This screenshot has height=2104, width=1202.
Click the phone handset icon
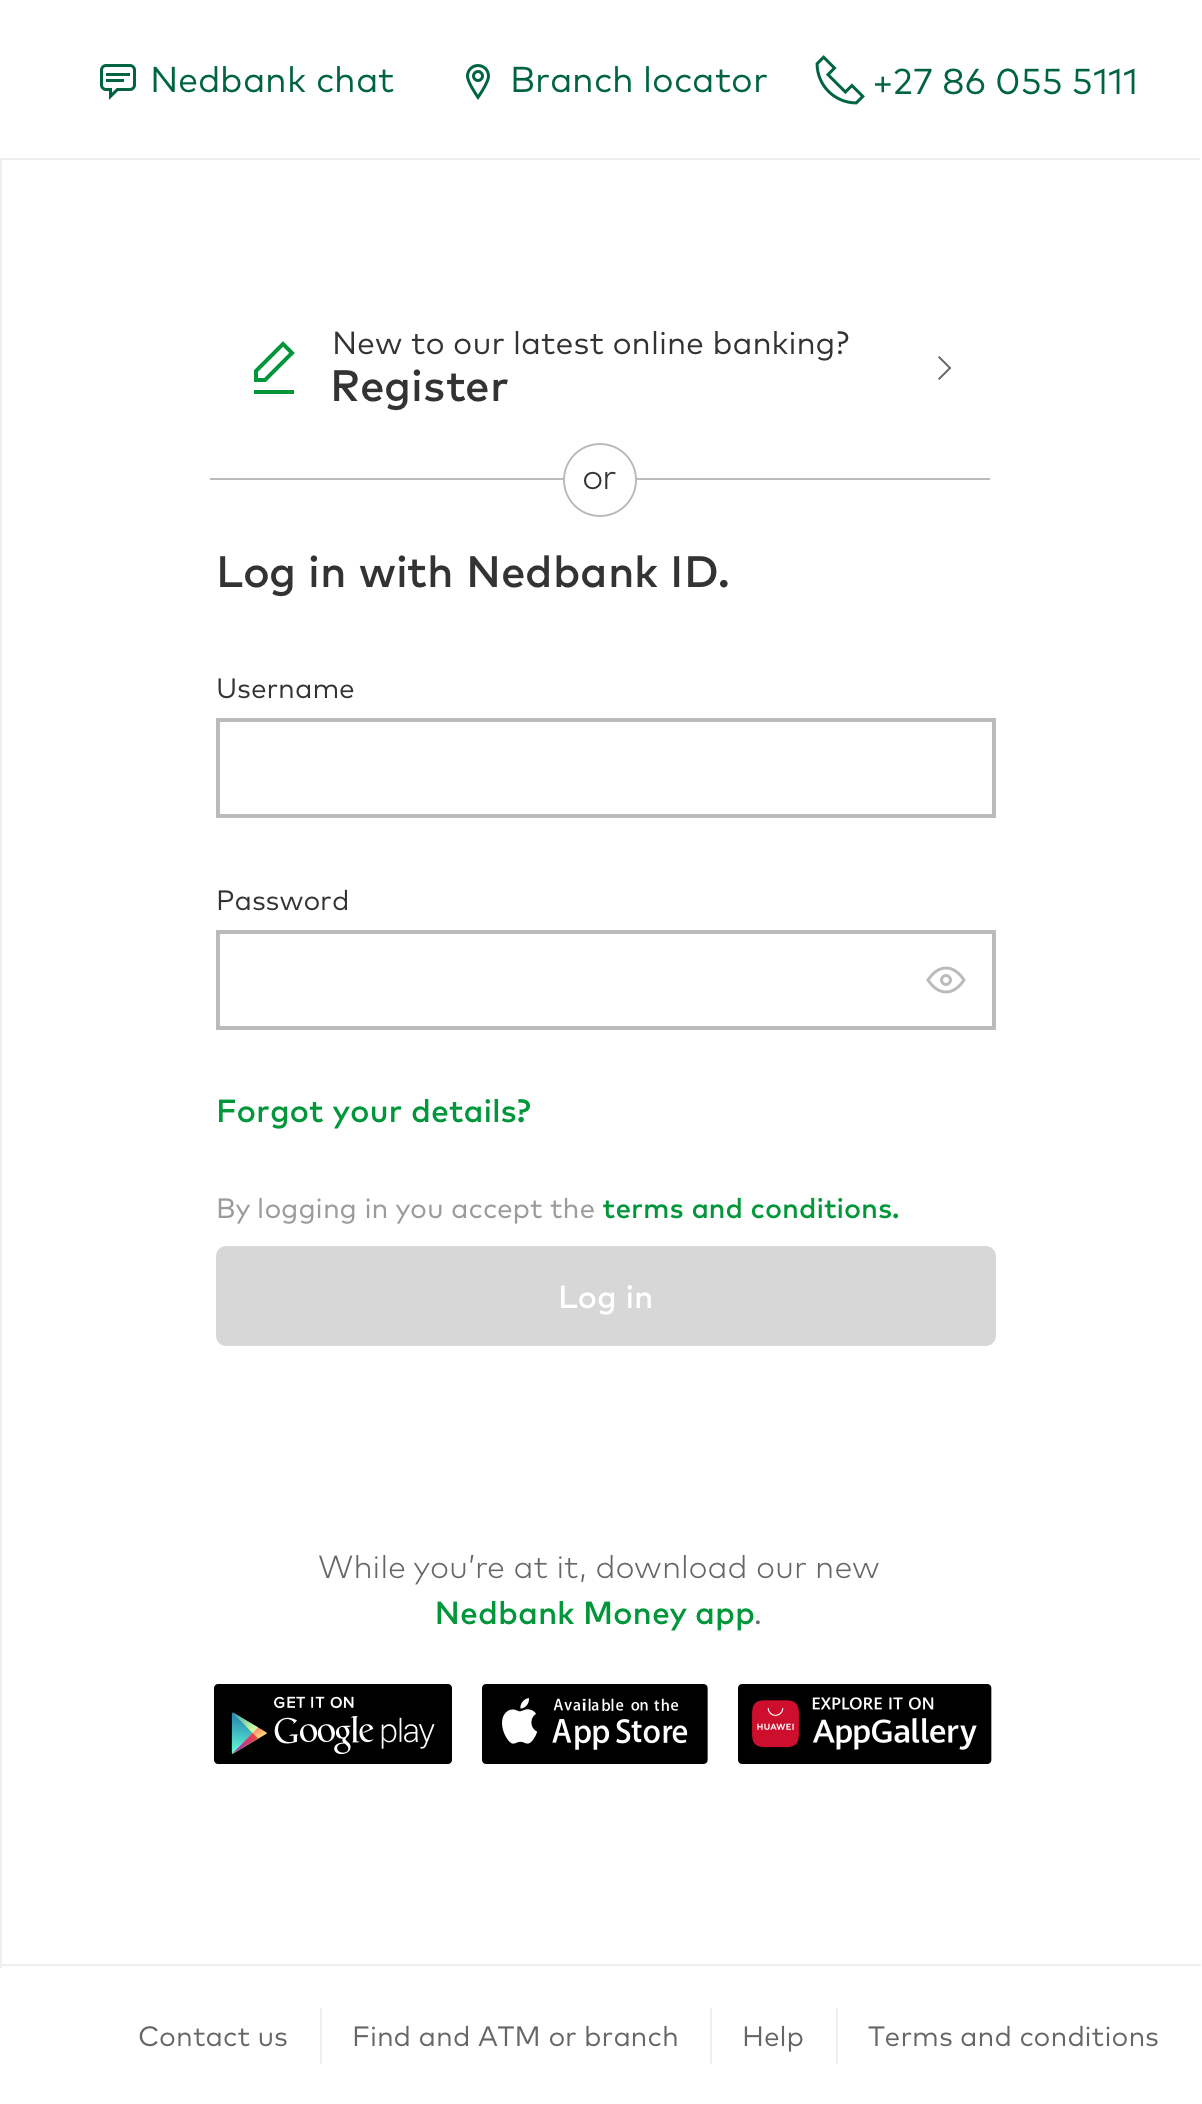839,81
